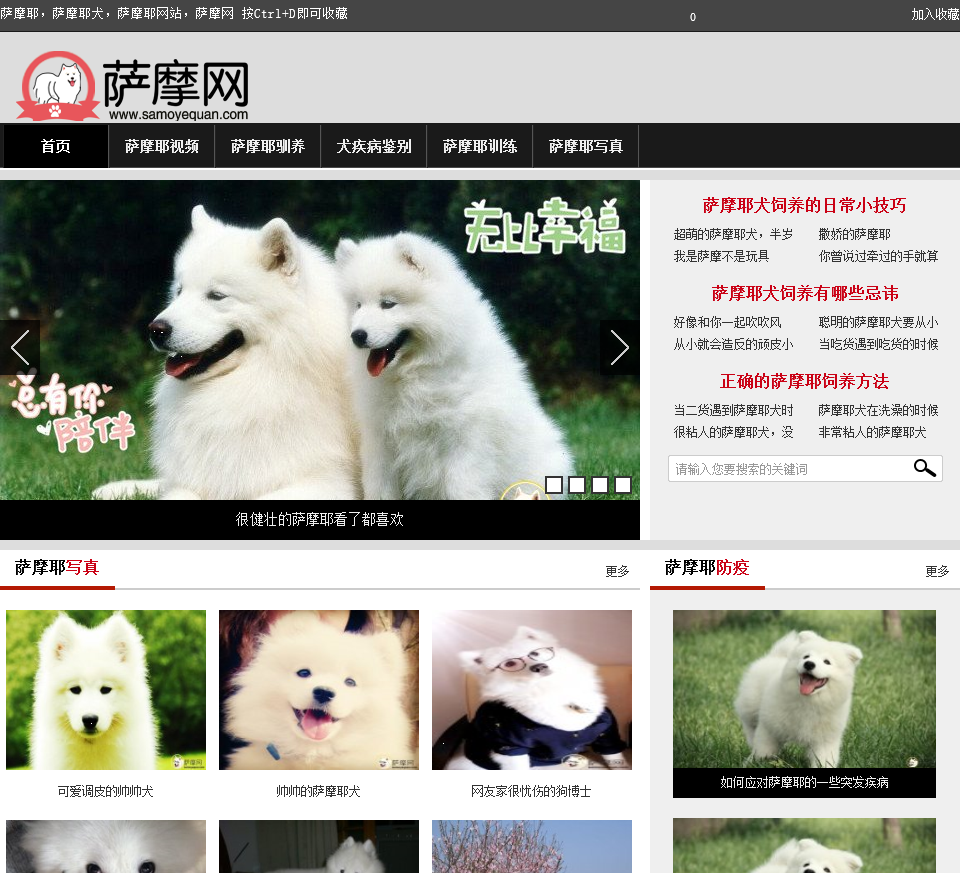Open caption 很健壮的萨摩耶看了都喜欢
This screenshot has width=960, height=873.
pyautogui.click(x=320, y=519)
